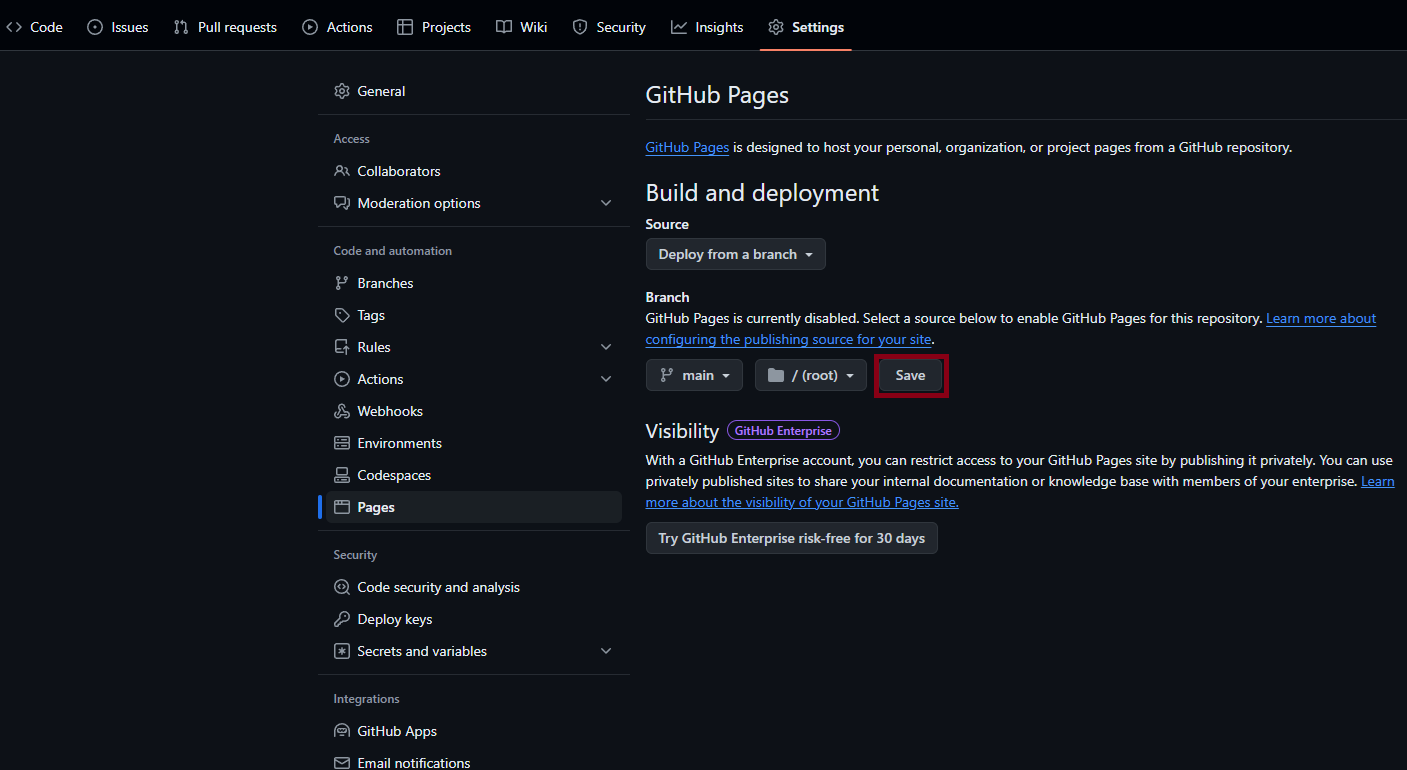Screen dimensions: 1407x770
Task: Open the main branch selector dropdown
Action: (x=695, y=375)
